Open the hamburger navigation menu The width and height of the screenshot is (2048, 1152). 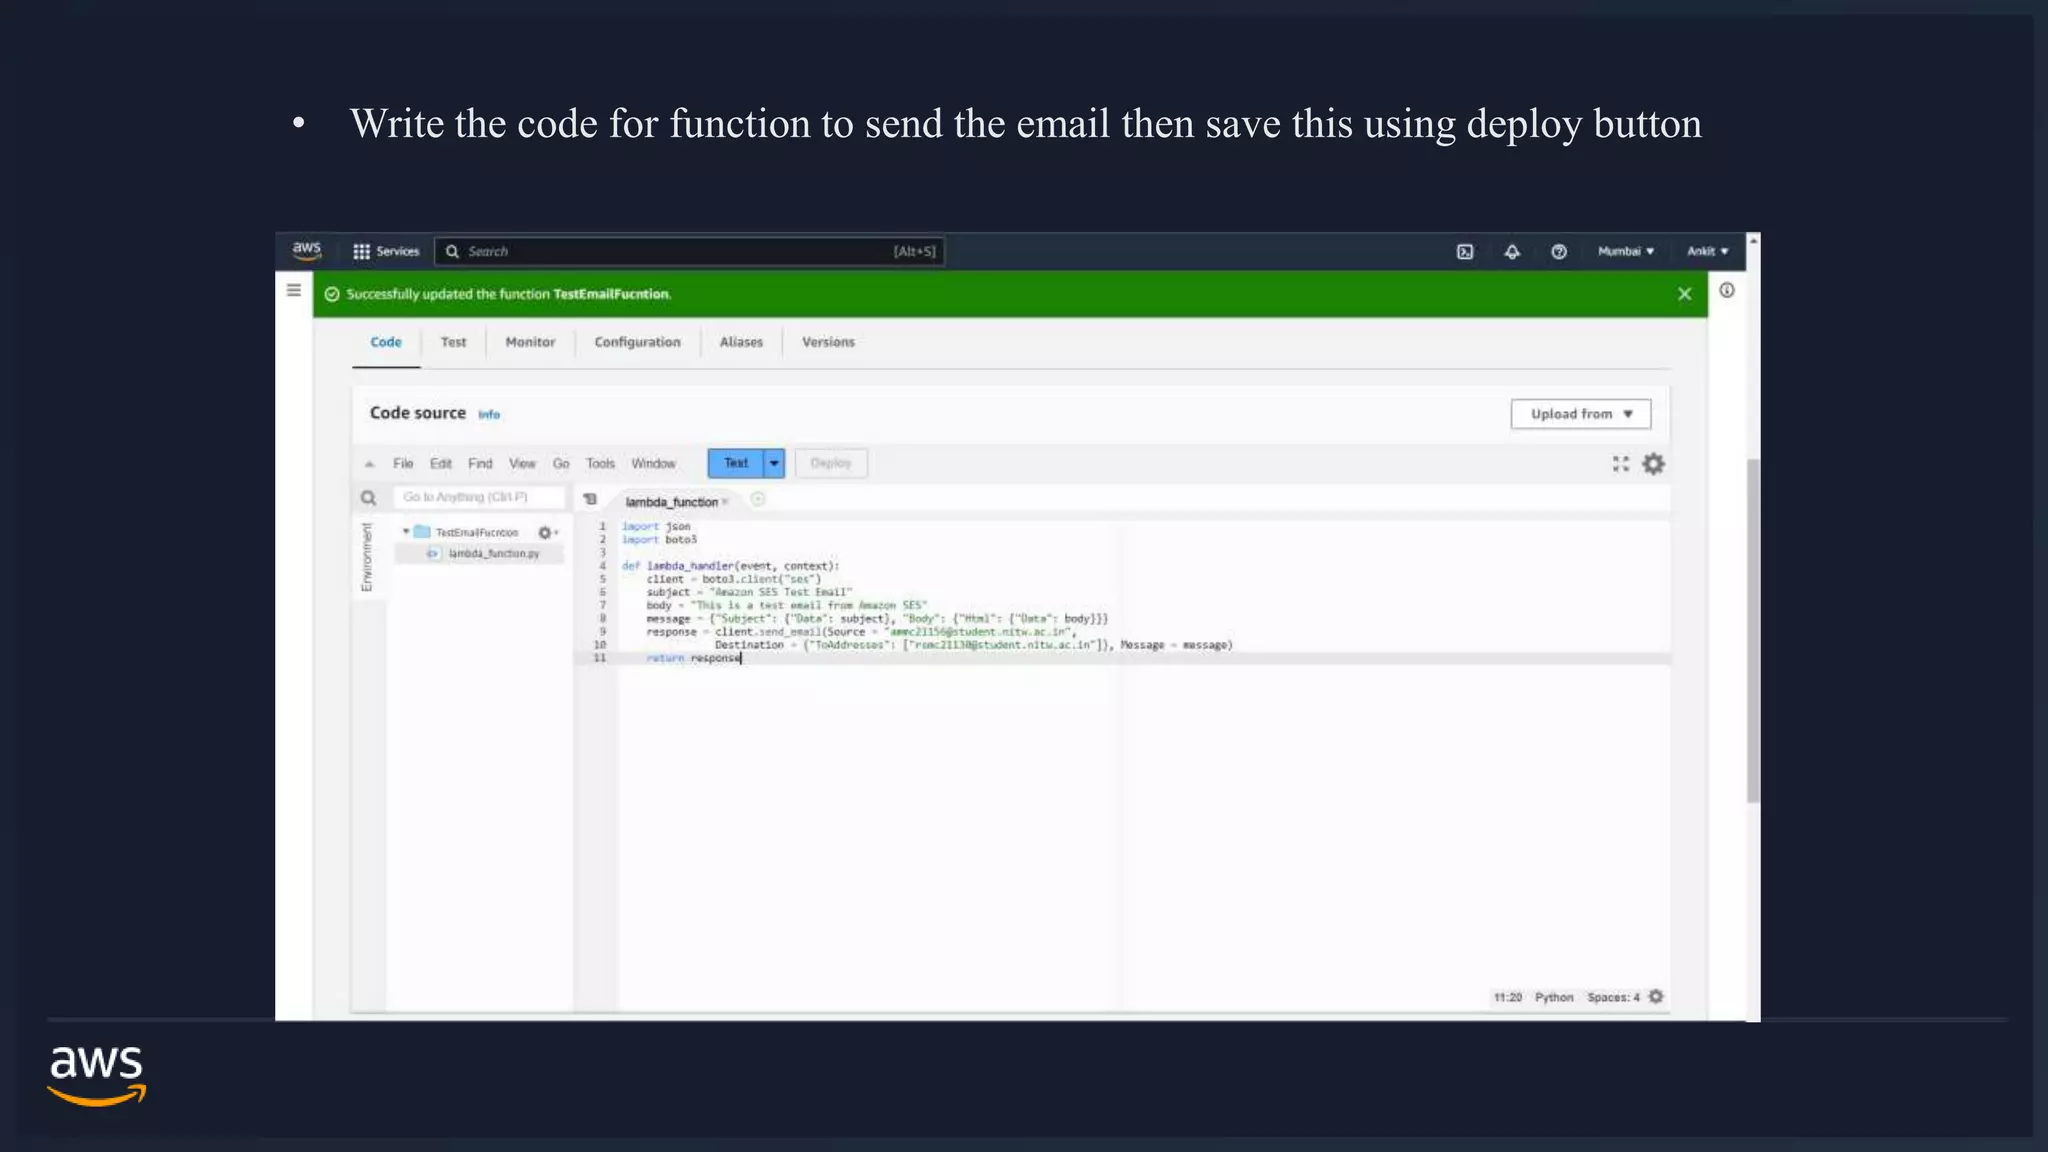pos(294,290)
